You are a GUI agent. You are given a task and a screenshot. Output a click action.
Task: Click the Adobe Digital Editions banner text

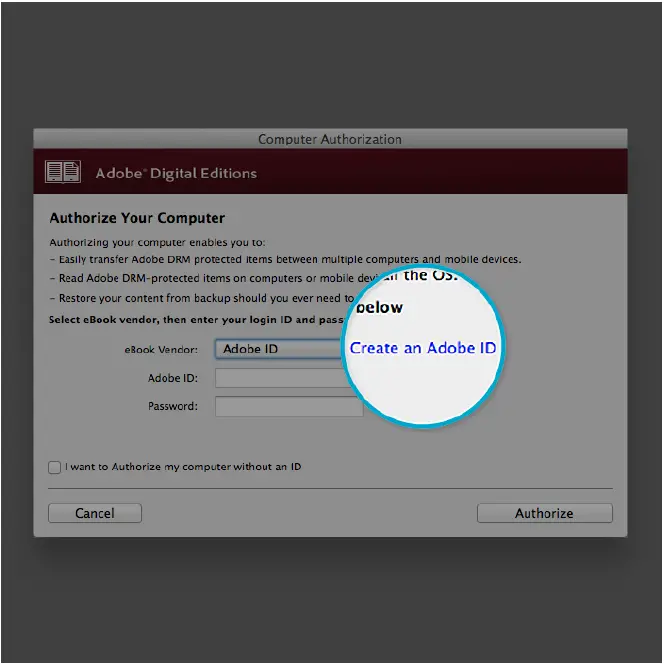[x=176, y=173]
